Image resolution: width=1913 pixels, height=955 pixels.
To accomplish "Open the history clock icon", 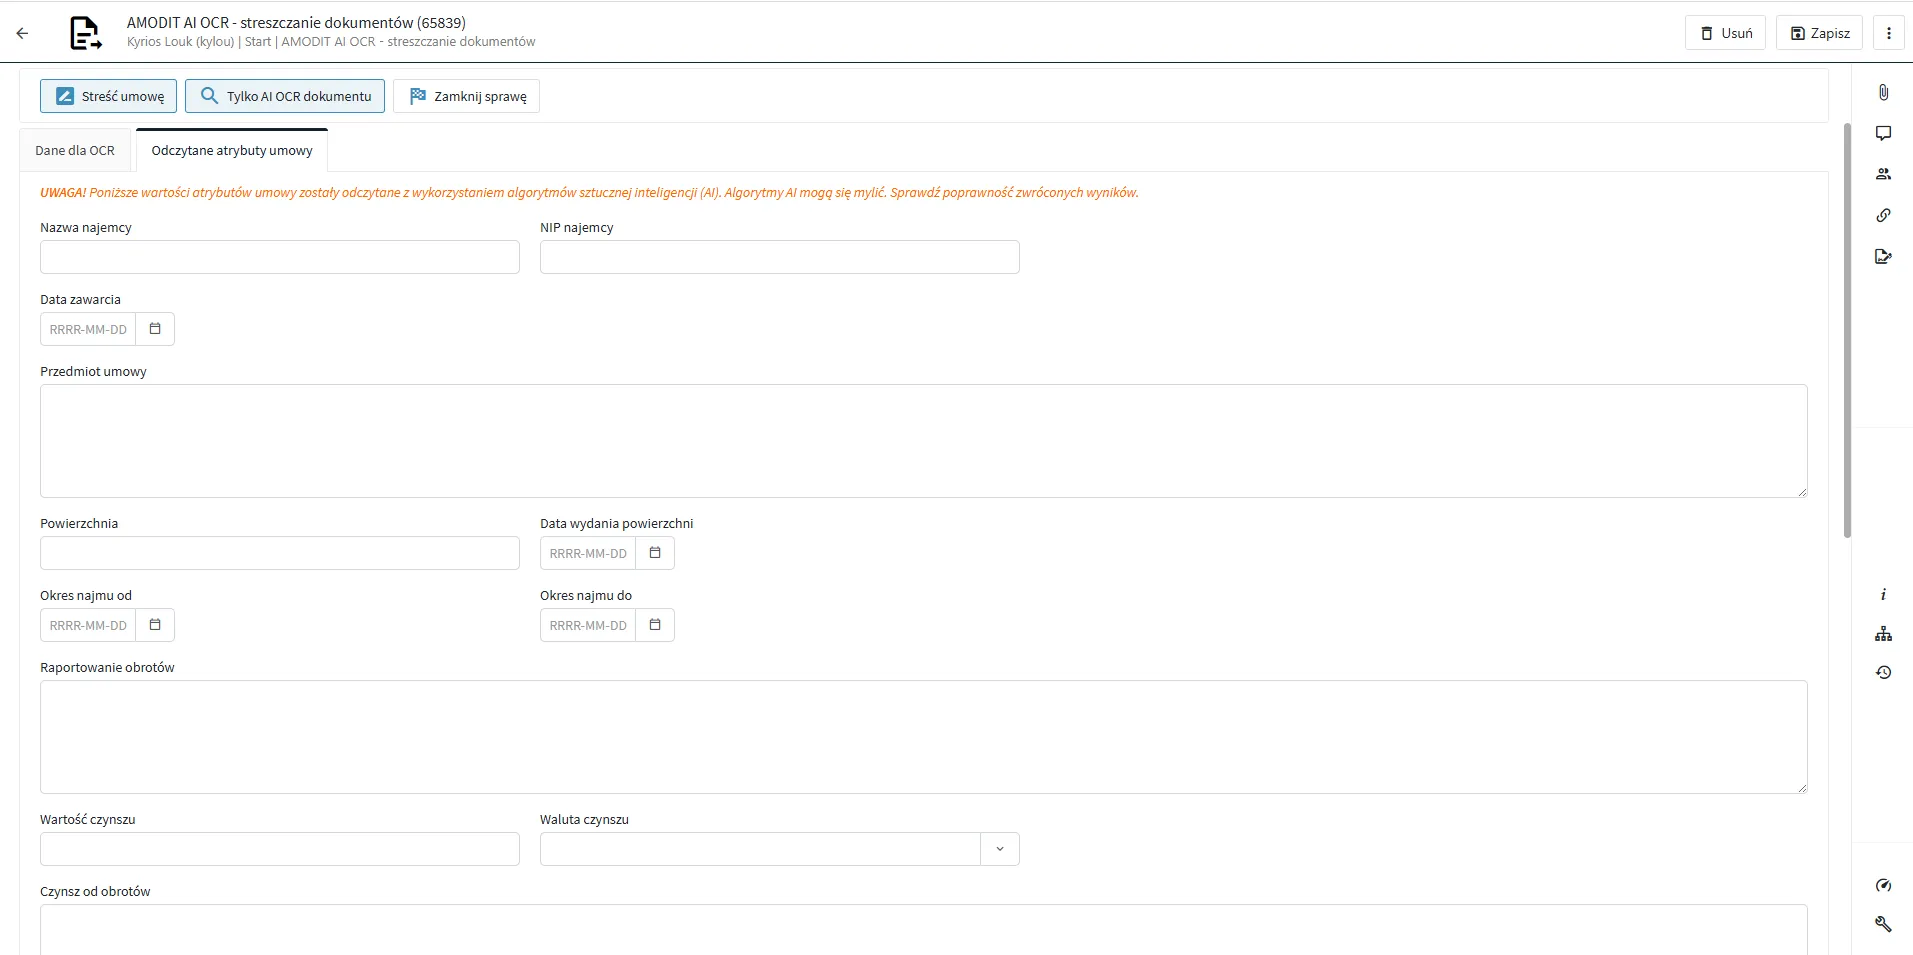I will pos(1883,673).
